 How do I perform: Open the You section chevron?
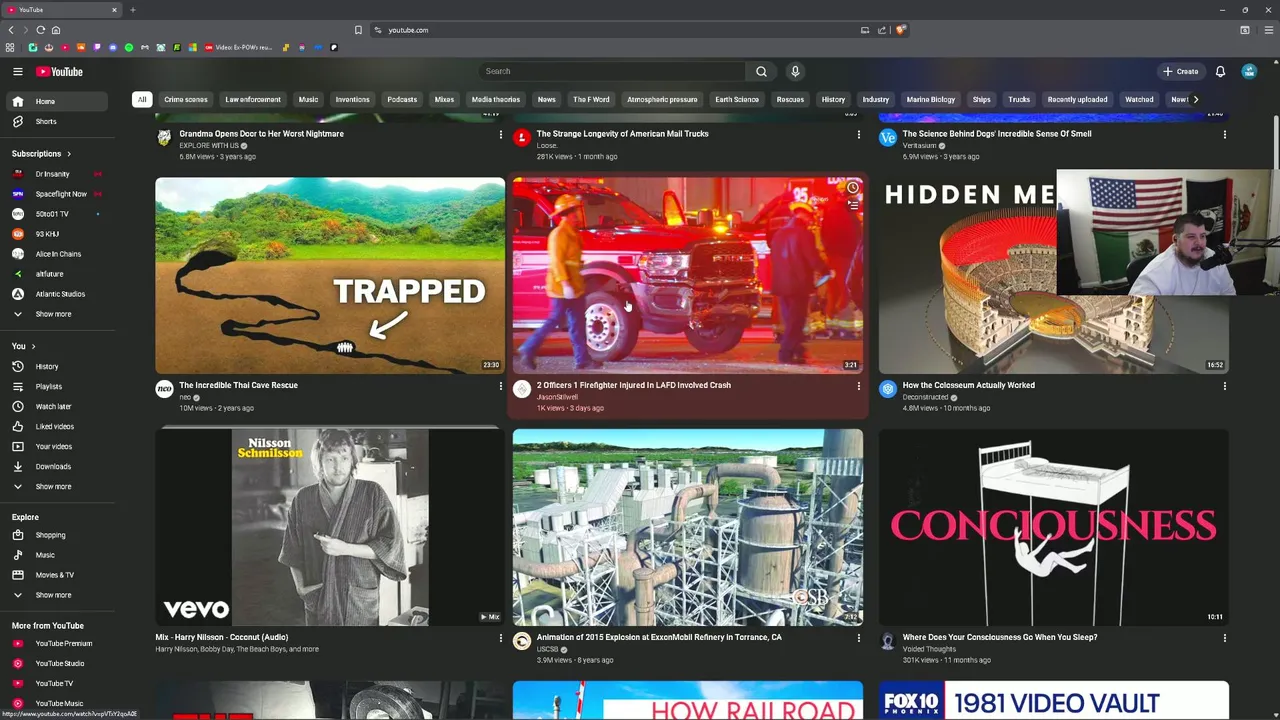(x=33, y=346)
